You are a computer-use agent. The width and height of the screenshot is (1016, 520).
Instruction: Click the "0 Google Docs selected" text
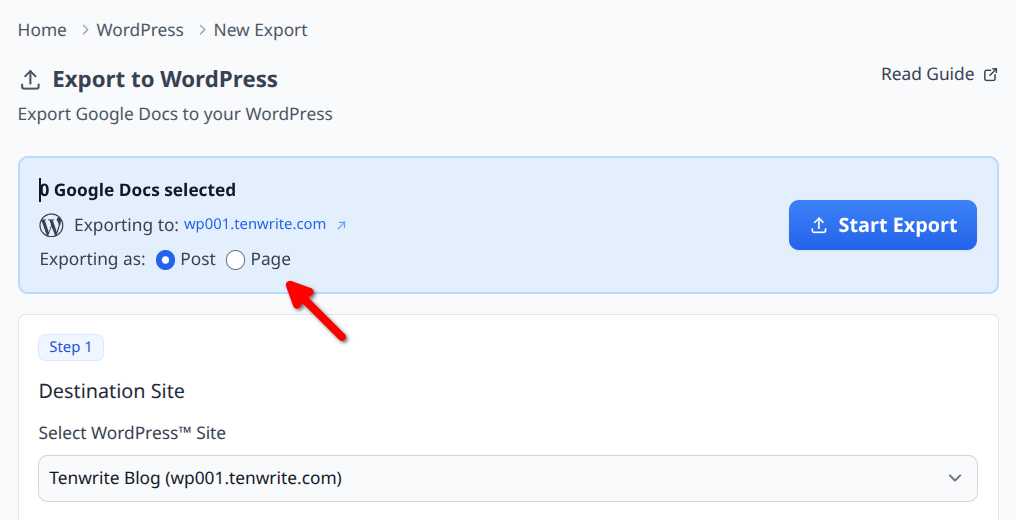138,190
